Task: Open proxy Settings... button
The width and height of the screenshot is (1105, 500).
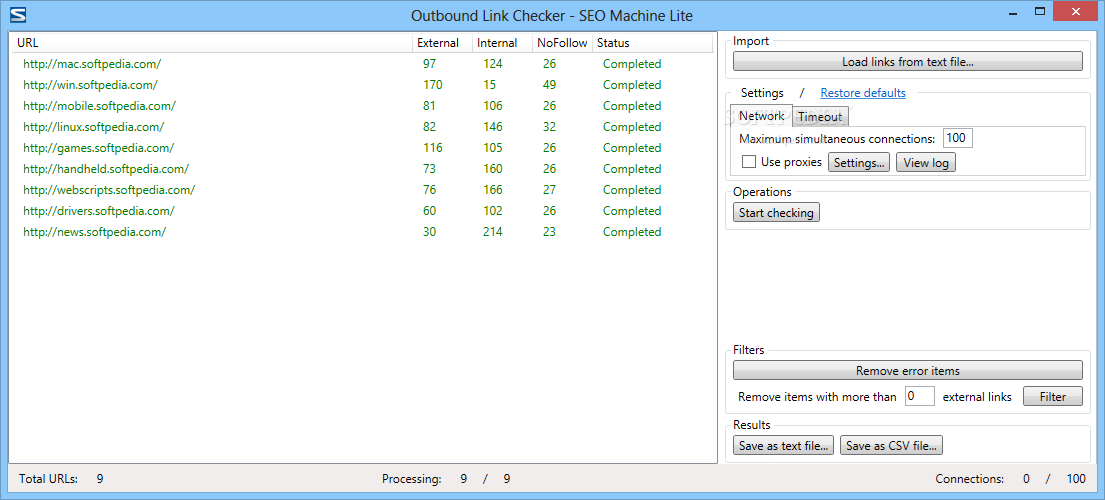Action: (858, 163)
